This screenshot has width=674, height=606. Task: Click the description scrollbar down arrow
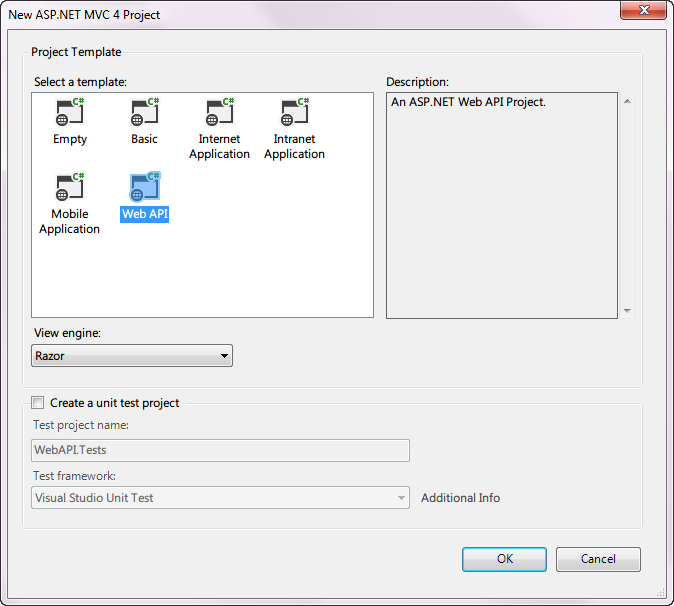(x=627, y=310)
